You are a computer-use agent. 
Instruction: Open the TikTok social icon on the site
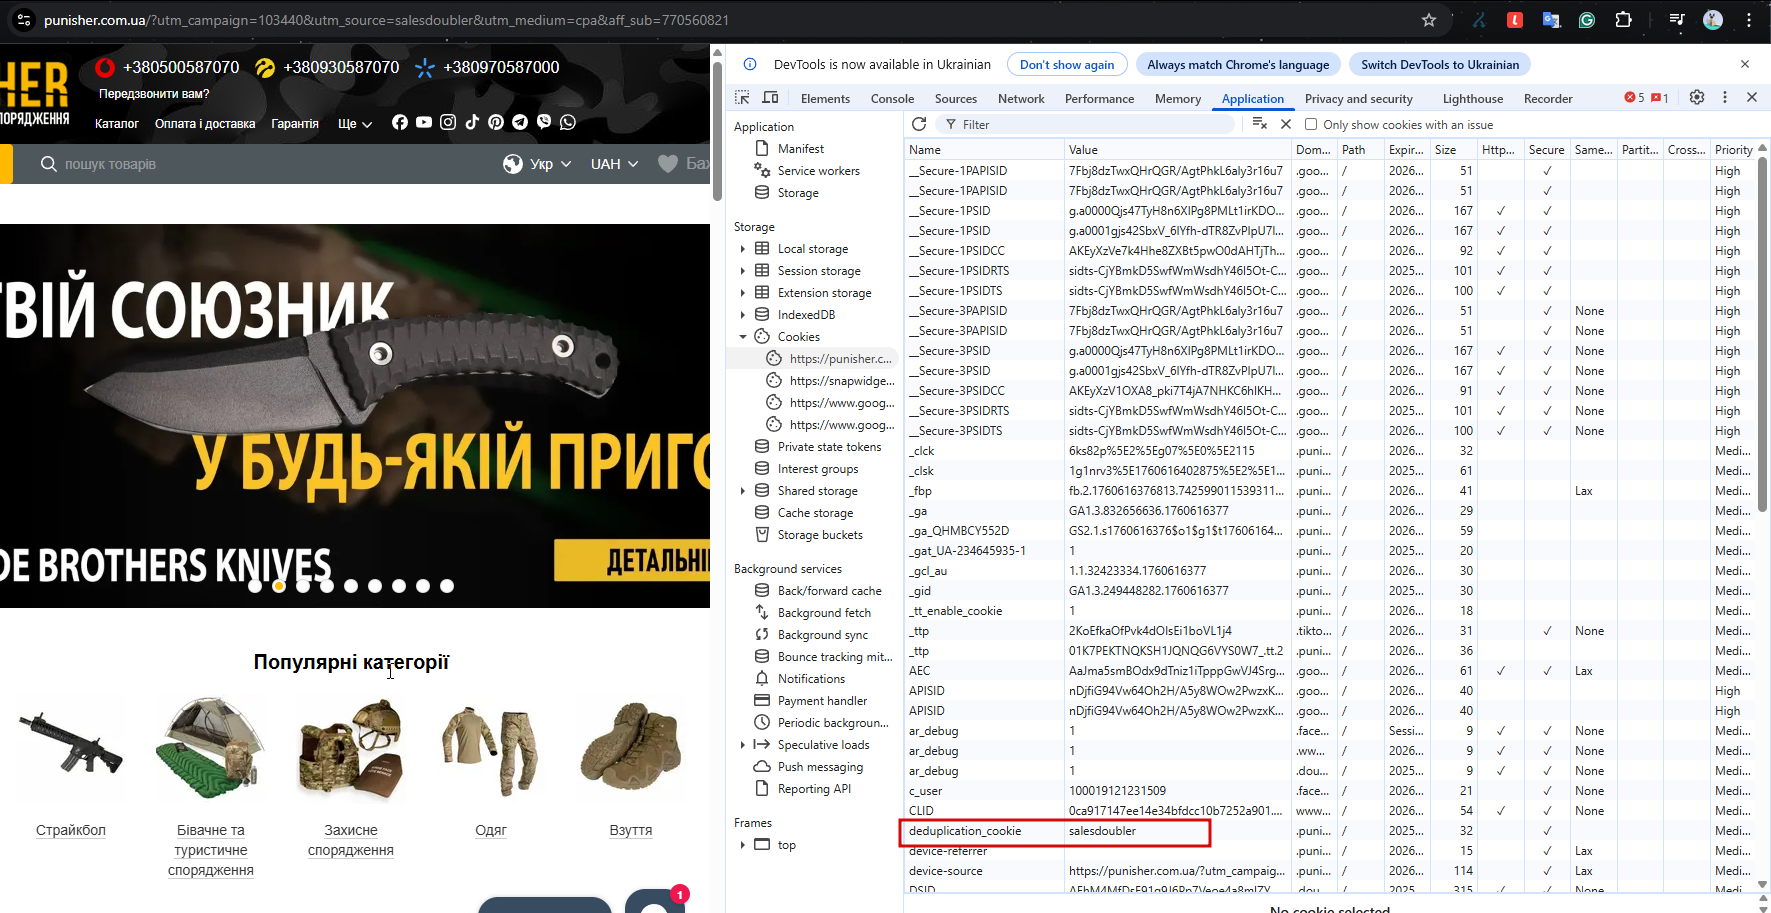(x=472, y=122)
